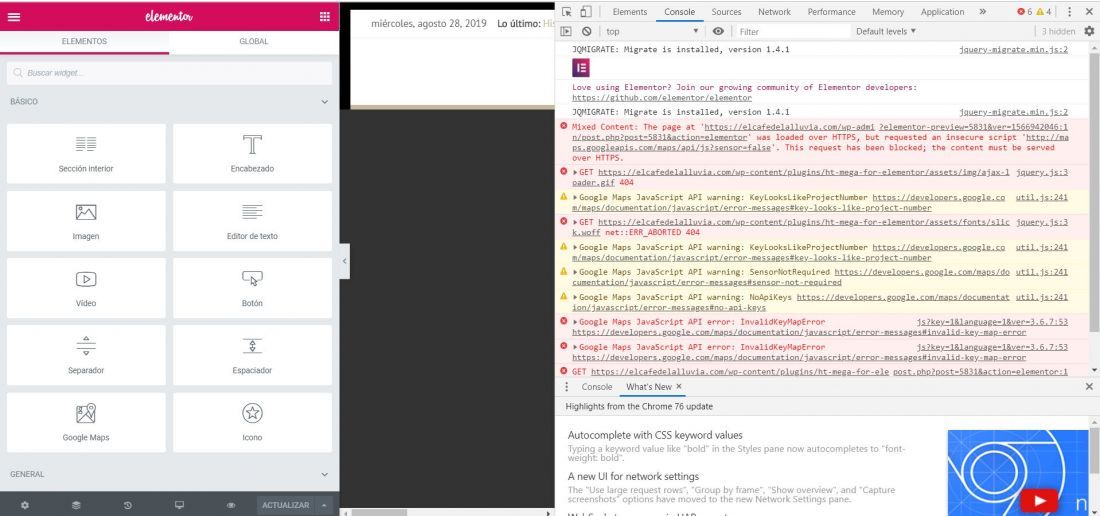Select the Espaciador widget
Screen dimensions: 1100x516
click(253, 355)
